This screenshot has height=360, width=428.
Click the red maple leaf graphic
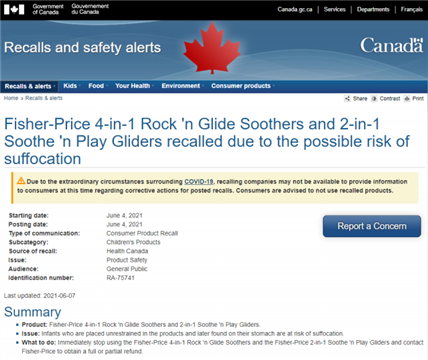pos(212,48)
